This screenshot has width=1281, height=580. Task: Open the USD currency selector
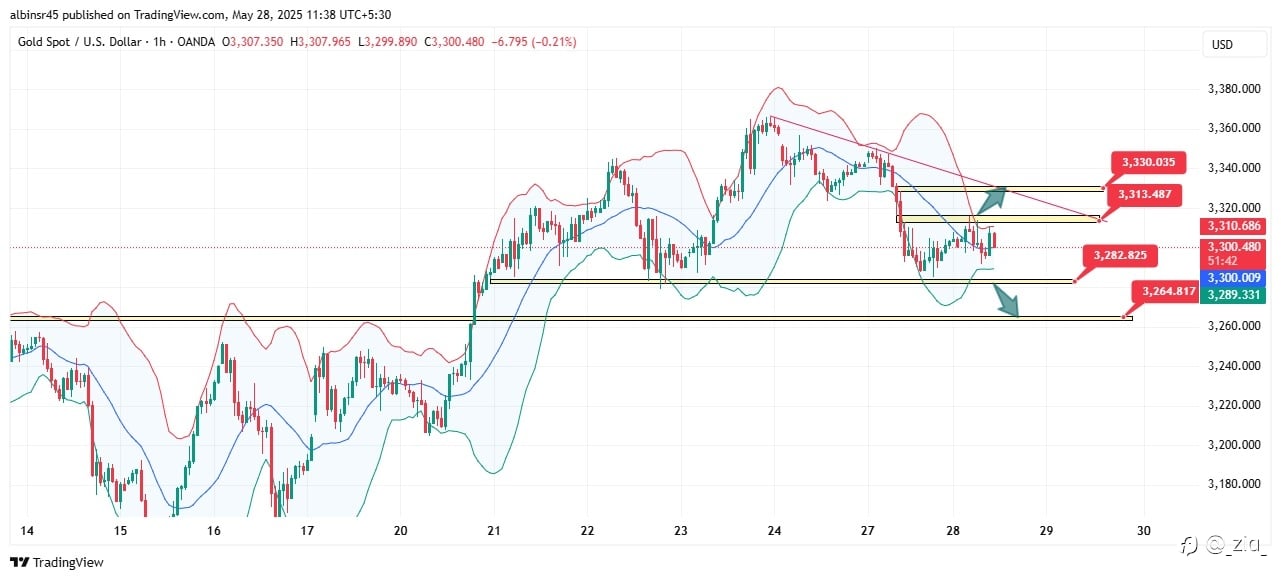tap(1221, 45)
